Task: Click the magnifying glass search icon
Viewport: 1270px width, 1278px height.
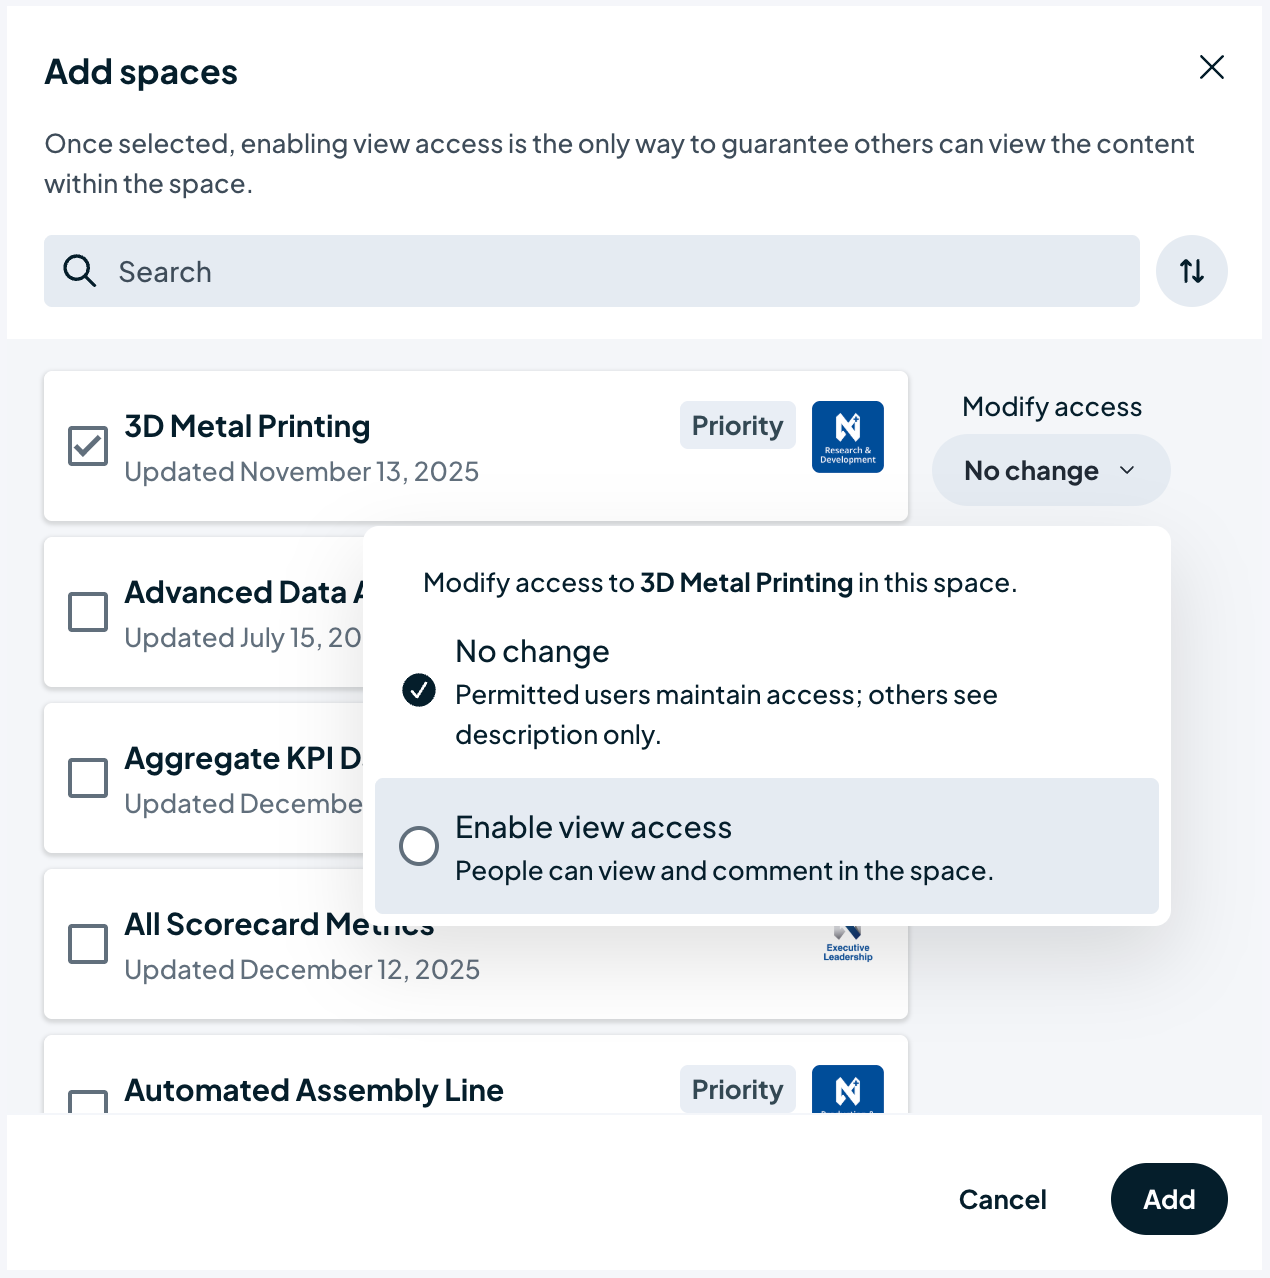Action: tap(80, 271)
